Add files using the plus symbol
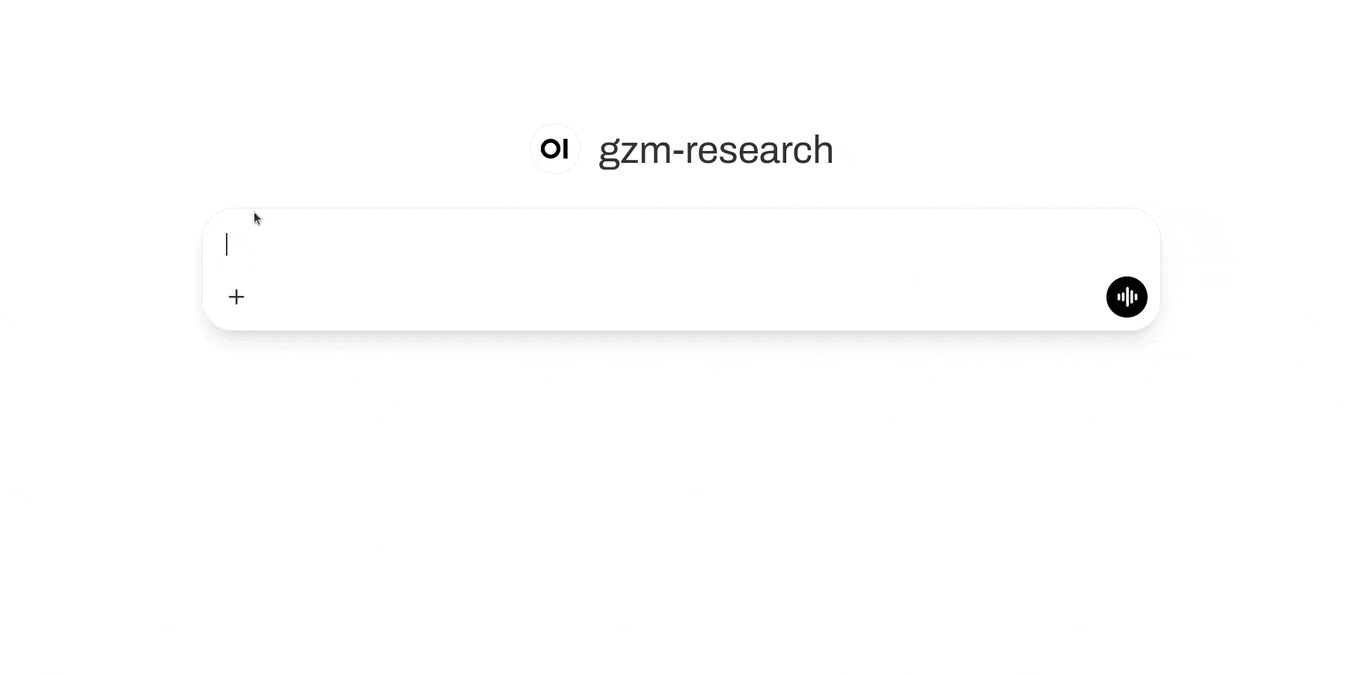 pos(236,297)
